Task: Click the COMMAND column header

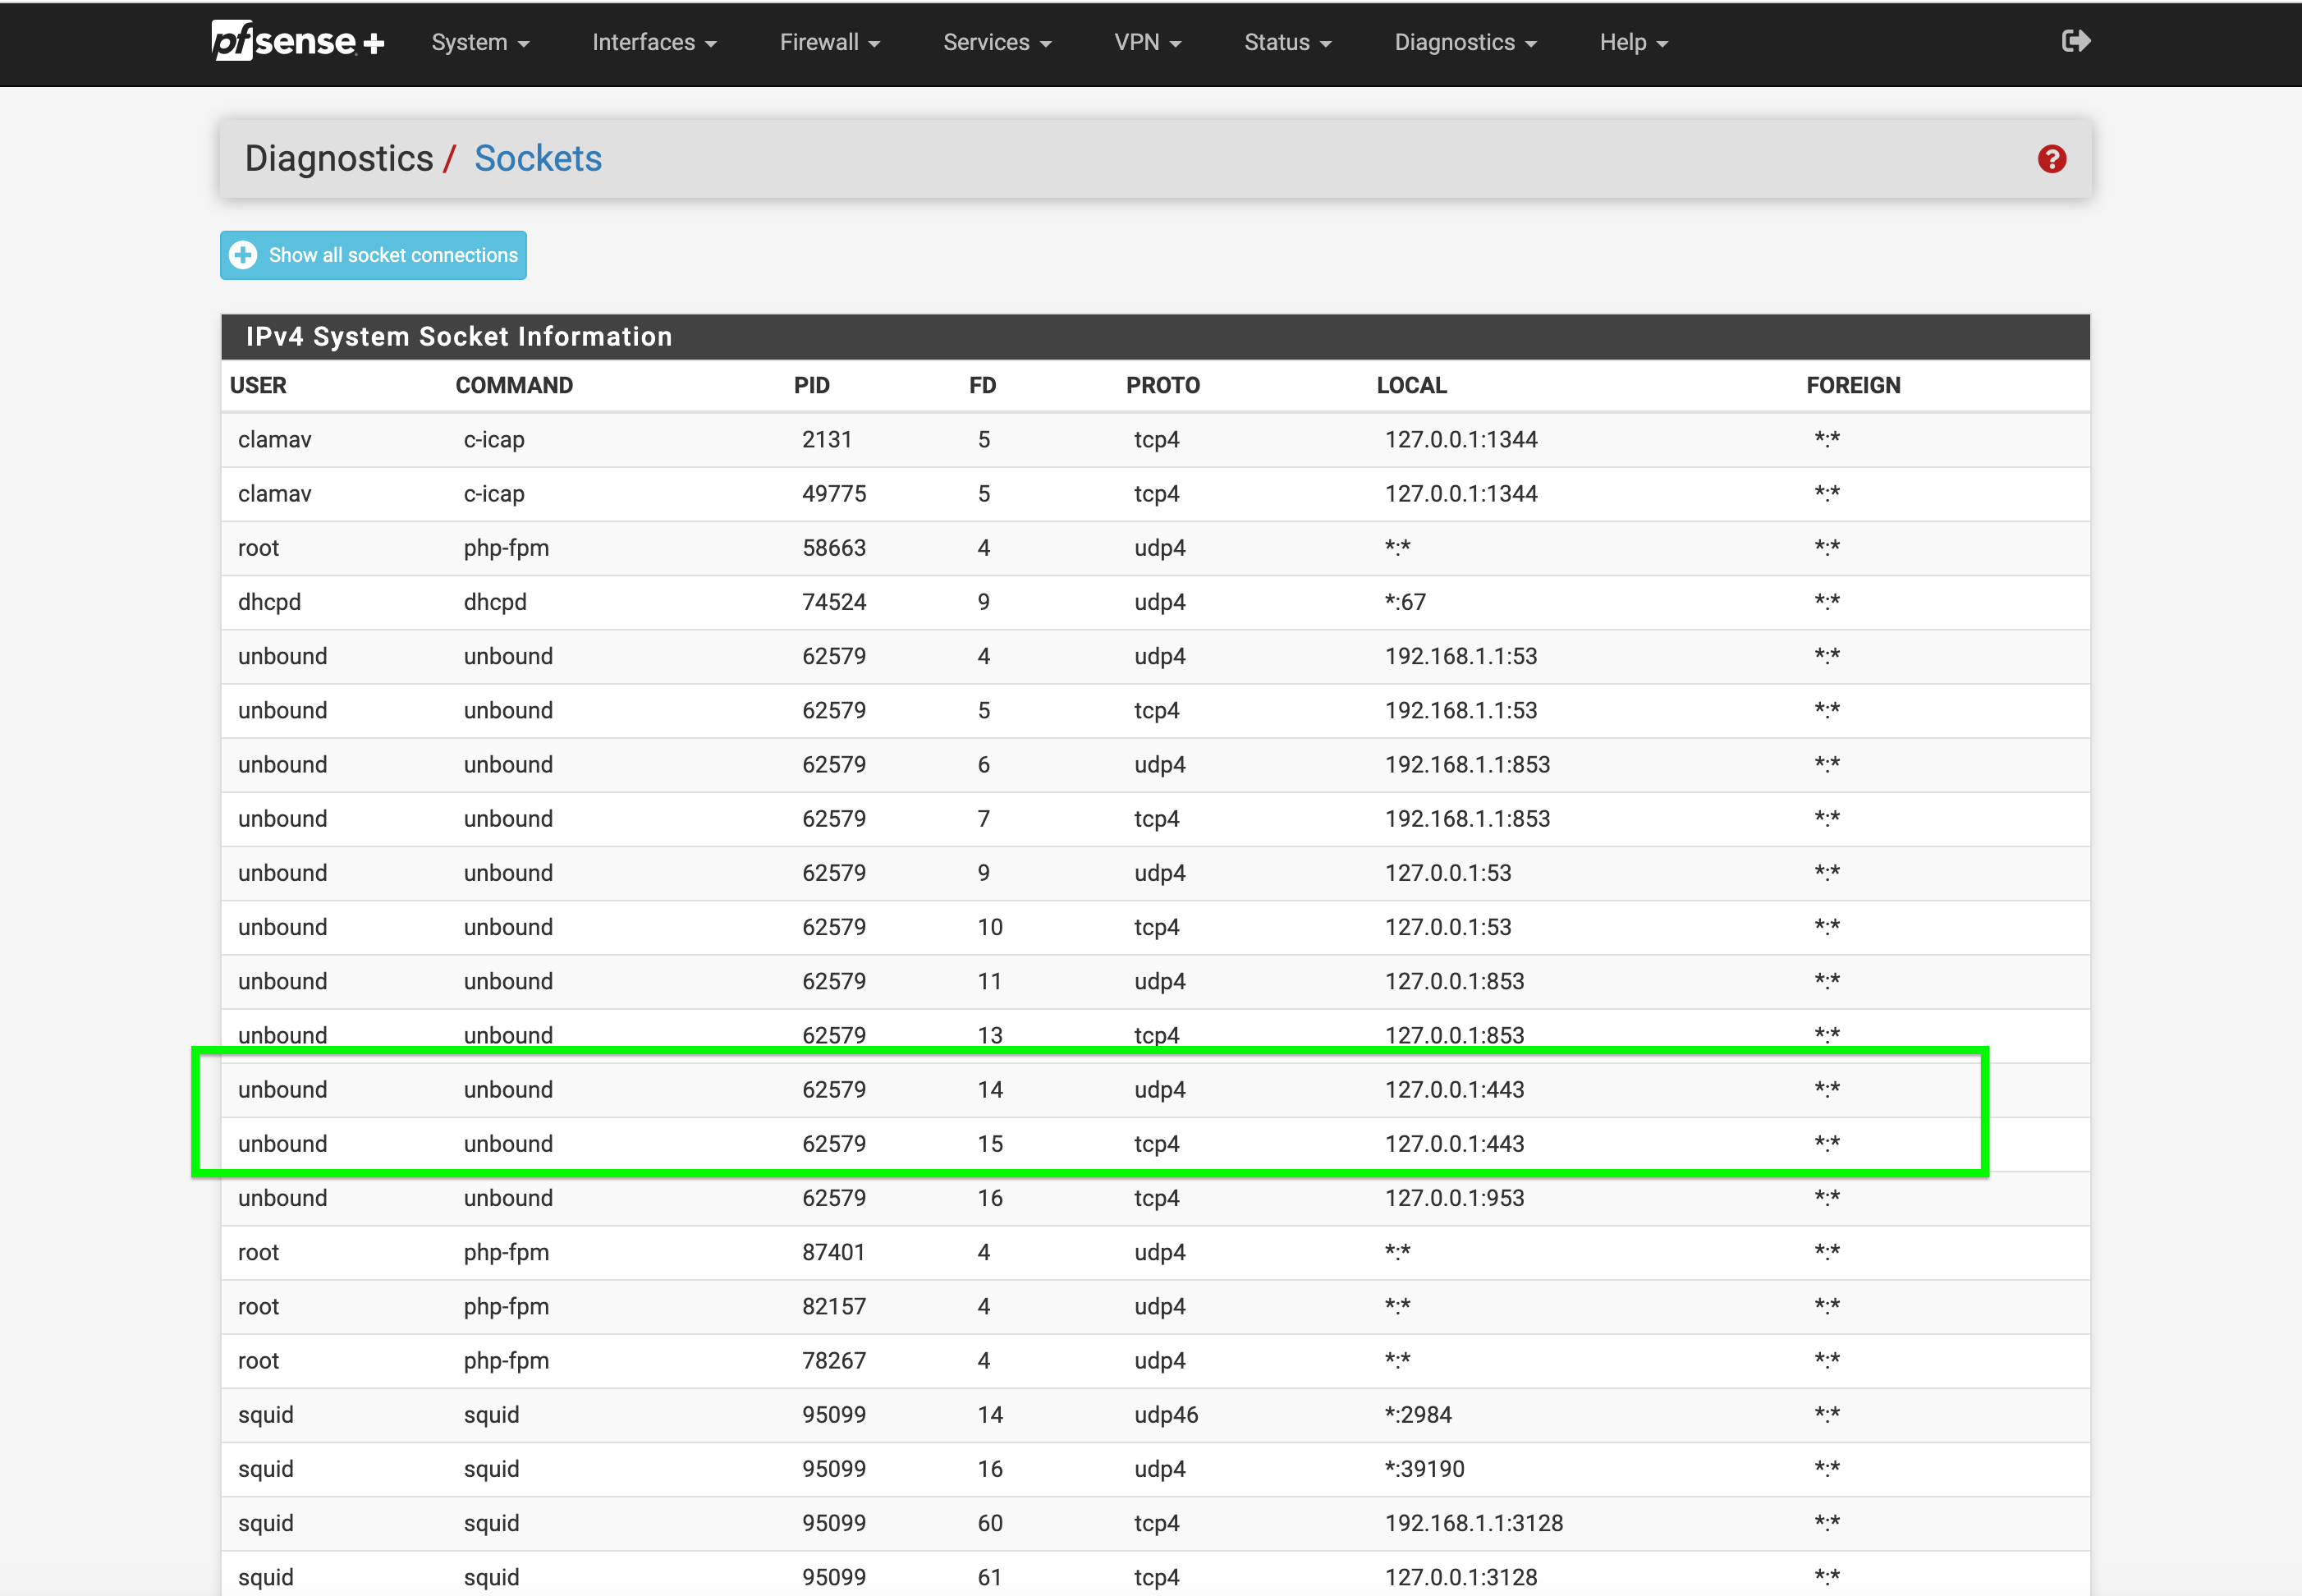Action: click(x=514, y=385)
